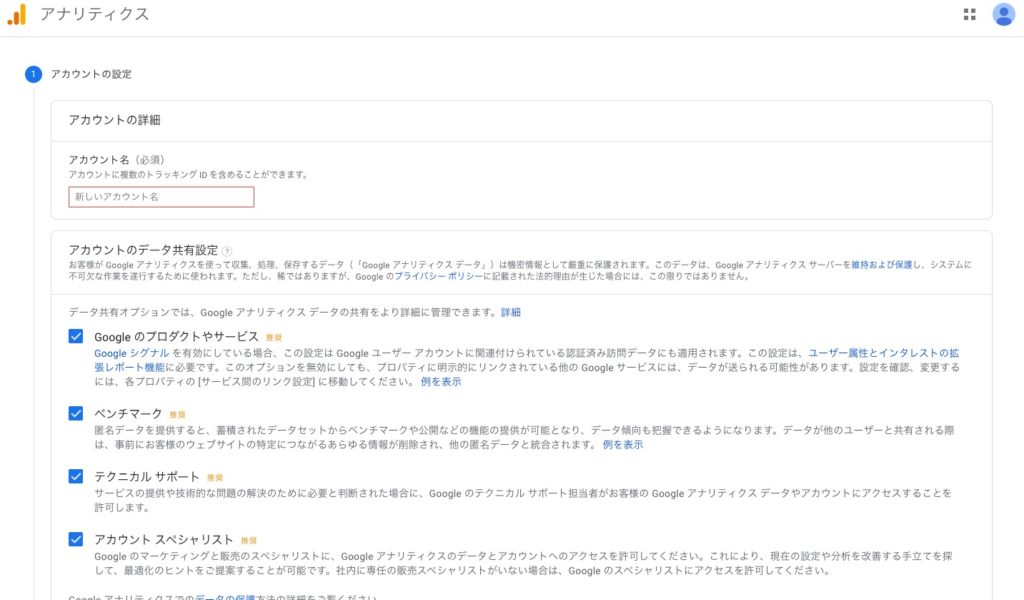Follow the プライバシー ポリシー link
This screenshot has height=600, width=1024.
point(438,277)
